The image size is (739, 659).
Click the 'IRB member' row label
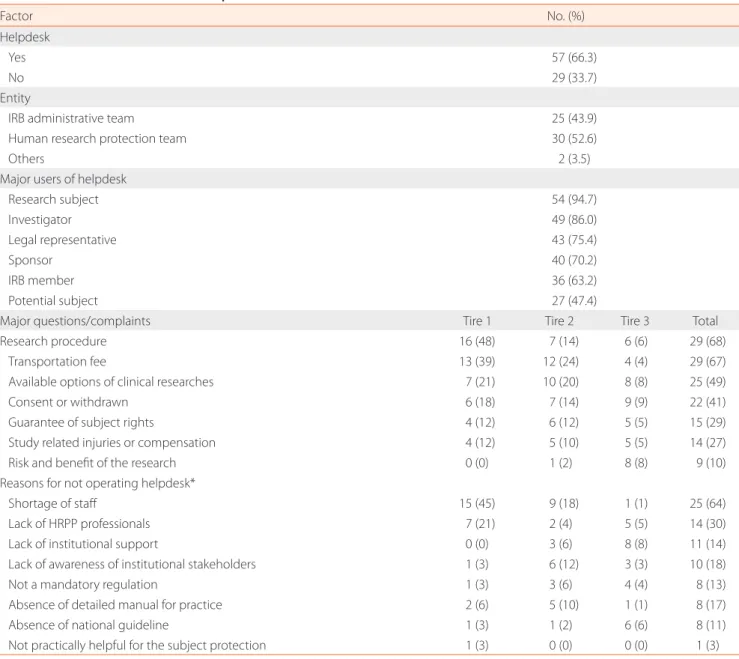41,280
